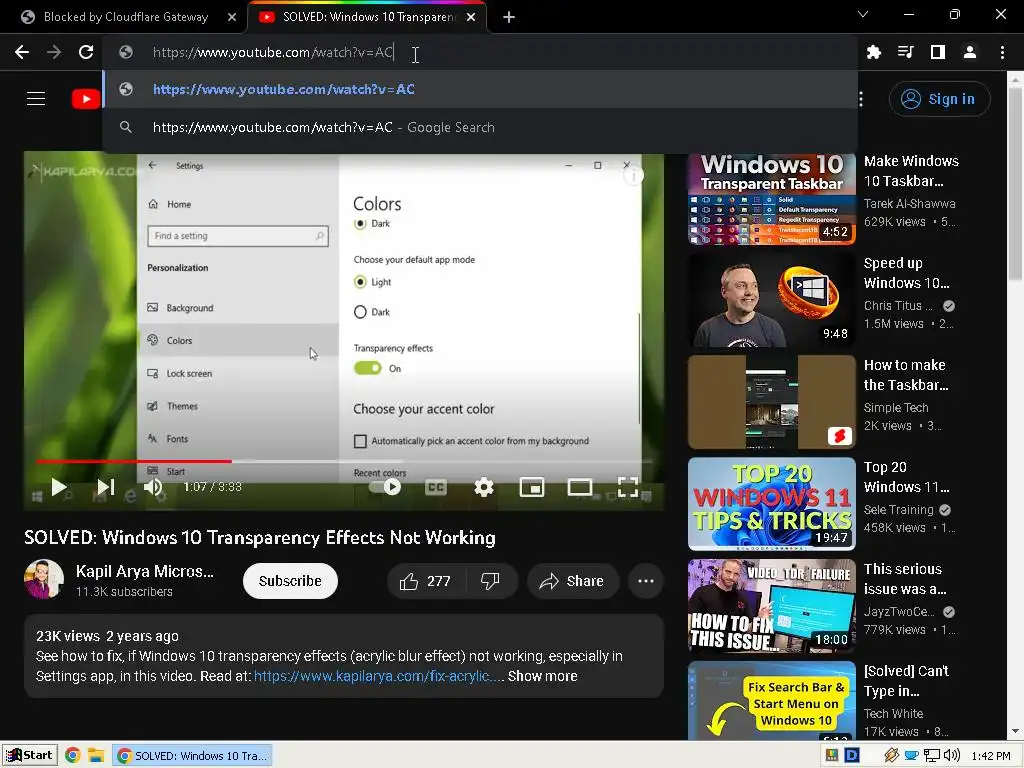Screen dimensions: 1024x768
Task: Subscribe to the channel
Action: [290, 581]
